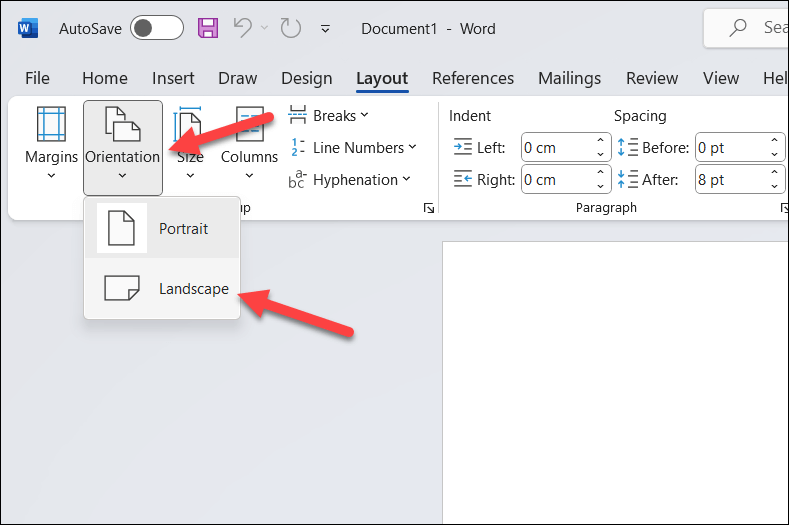Click the Spacing Before input field

pos(731,147)
